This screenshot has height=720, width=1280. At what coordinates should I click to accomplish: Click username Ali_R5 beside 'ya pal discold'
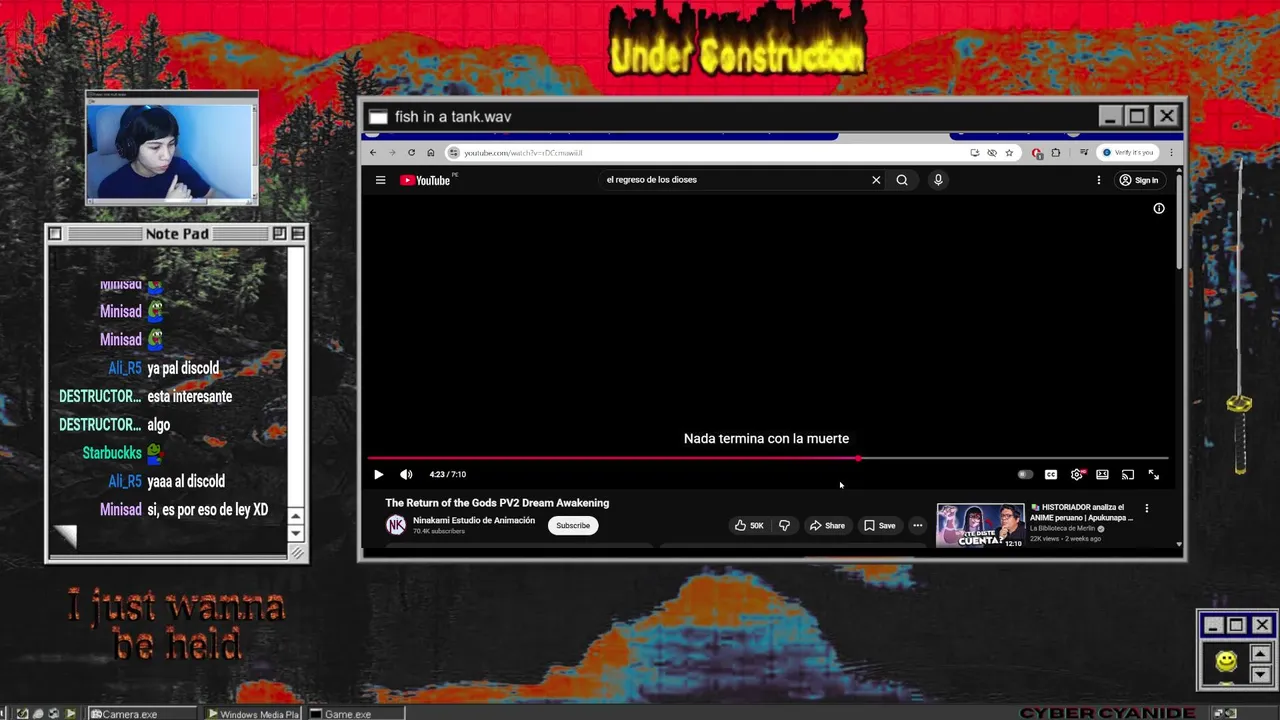click(x=125, y=368)
